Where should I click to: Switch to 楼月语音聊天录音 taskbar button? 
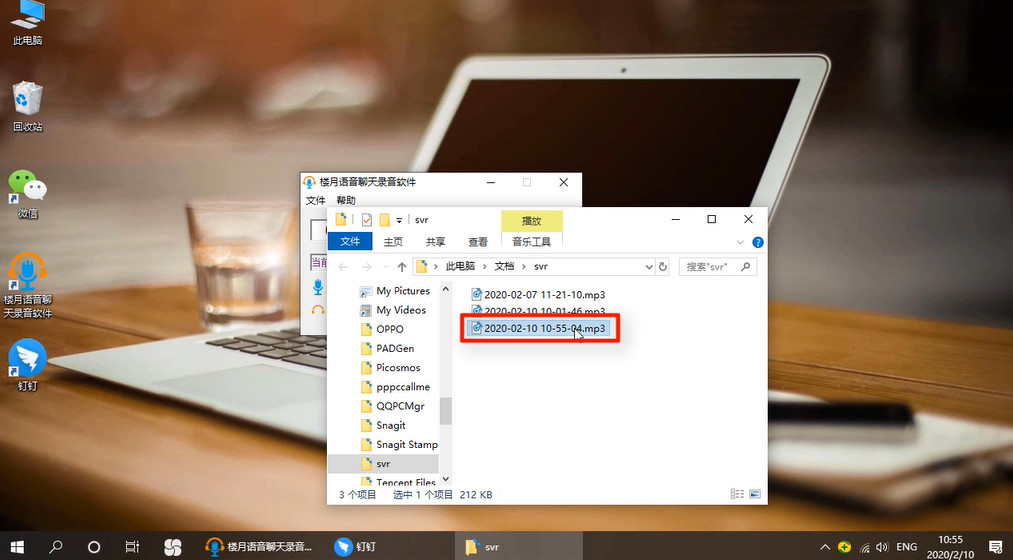(x=258, y=547)
